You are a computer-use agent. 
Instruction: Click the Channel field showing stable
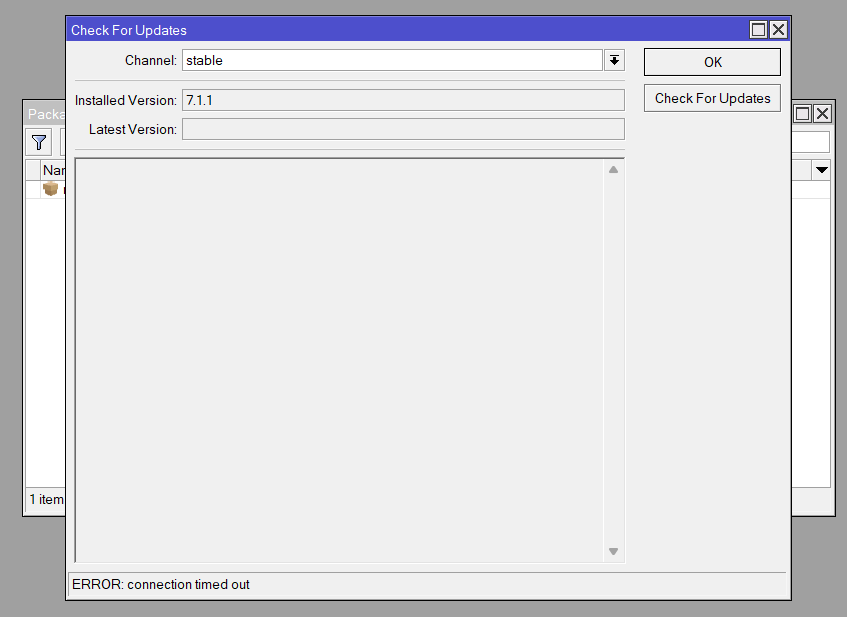coord(392,61)
